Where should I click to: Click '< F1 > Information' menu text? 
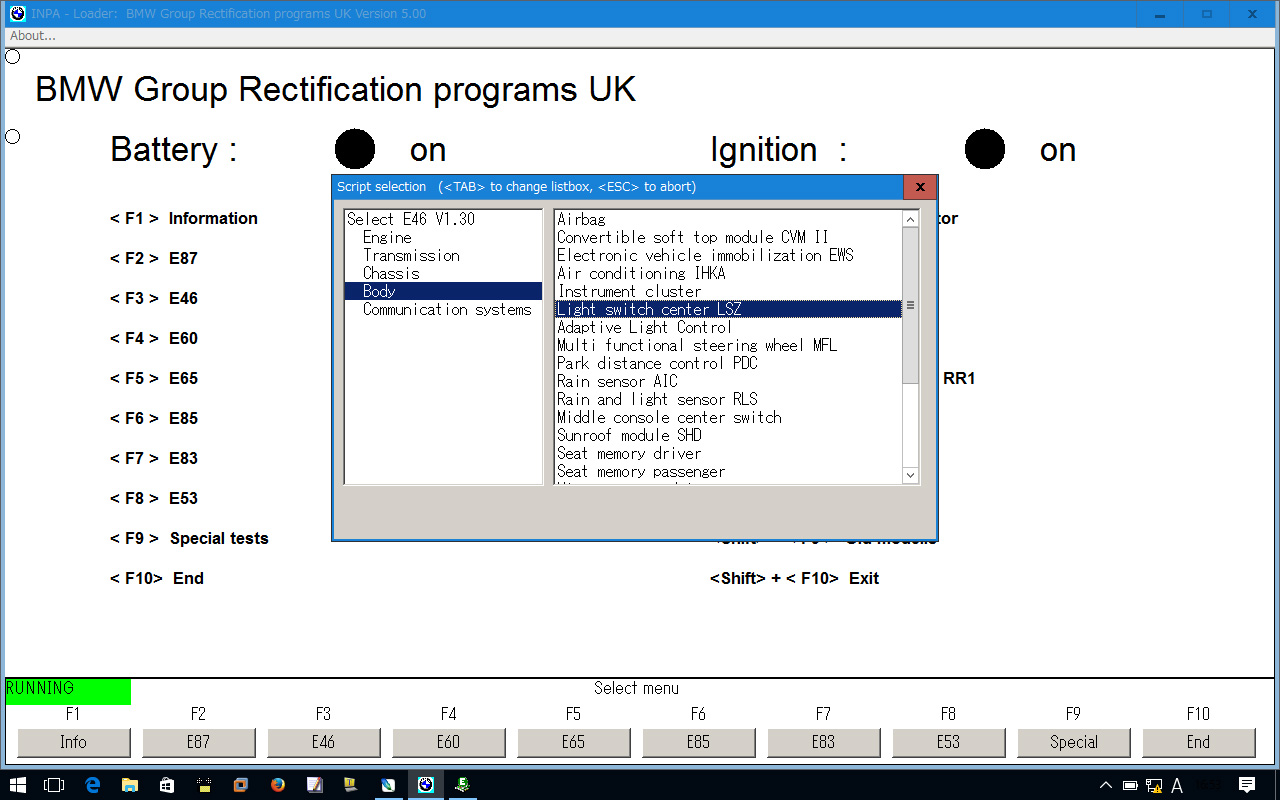(184, 218)
